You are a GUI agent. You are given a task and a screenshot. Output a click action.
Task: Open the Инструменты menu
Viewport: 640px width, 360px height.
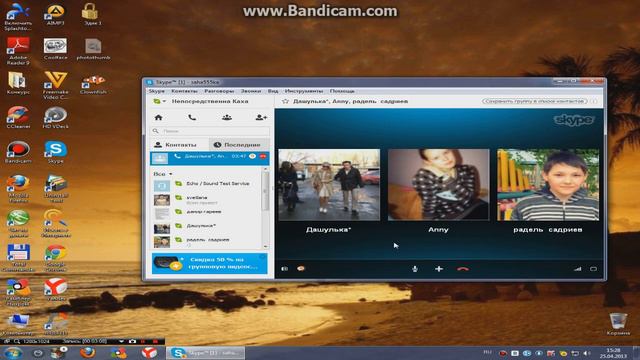[304, 91]
